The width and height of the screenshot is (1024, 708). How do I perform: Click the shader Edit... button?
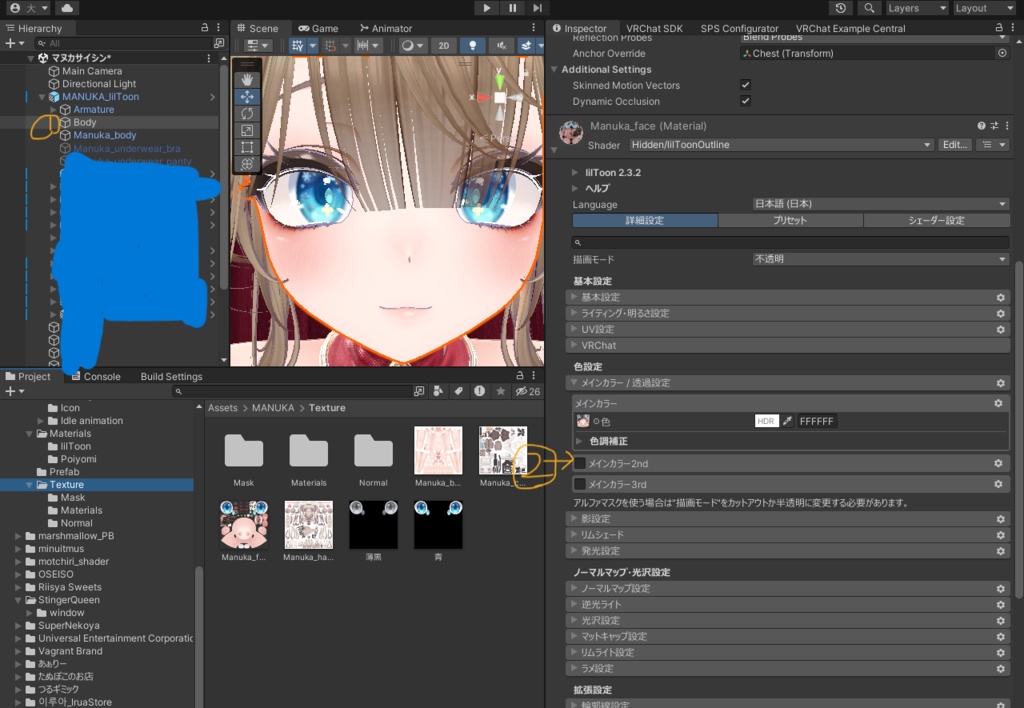pyautogui.click(x=954, y=145)
